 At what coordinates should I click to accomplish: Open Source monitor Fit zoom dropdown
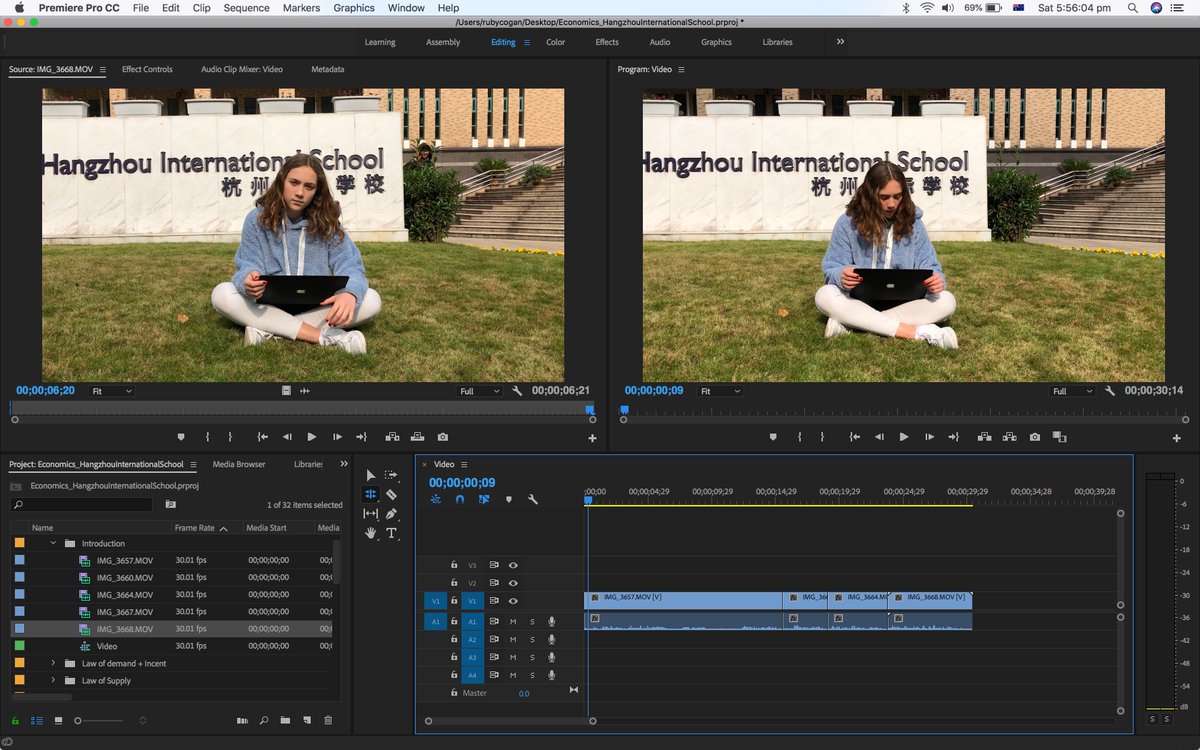click(111, 391)
